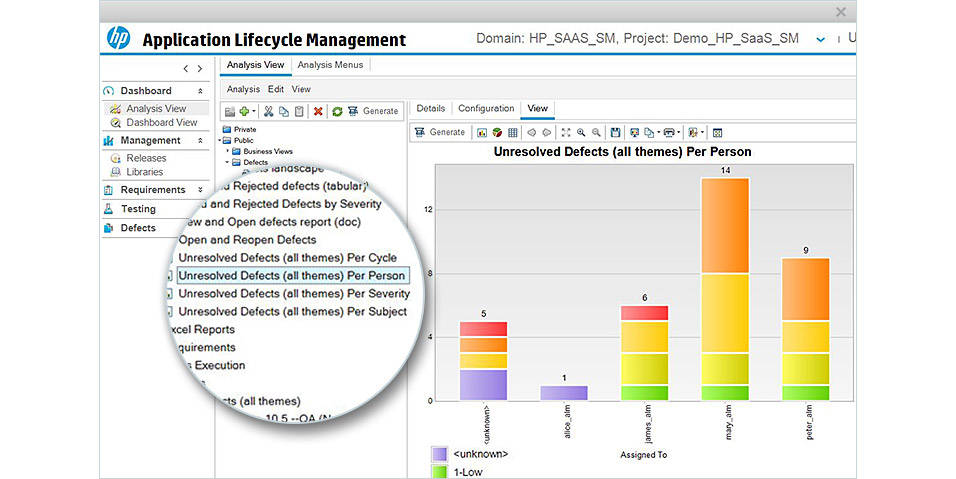Screen dimensions: 956x479
Task: Collapse the Dashboard sidebar section
Action: tap(200, 91)
